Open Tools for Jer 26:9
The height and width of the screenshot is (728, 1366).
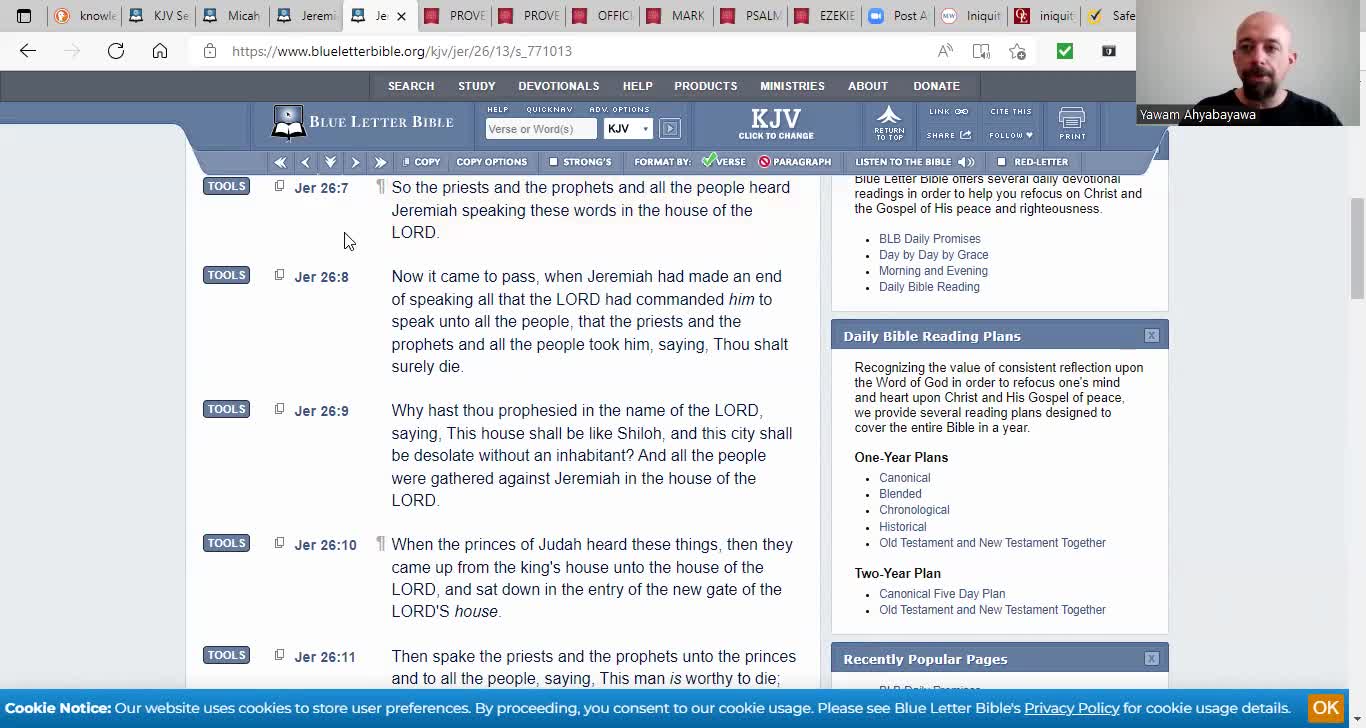(x=226, y=409)
